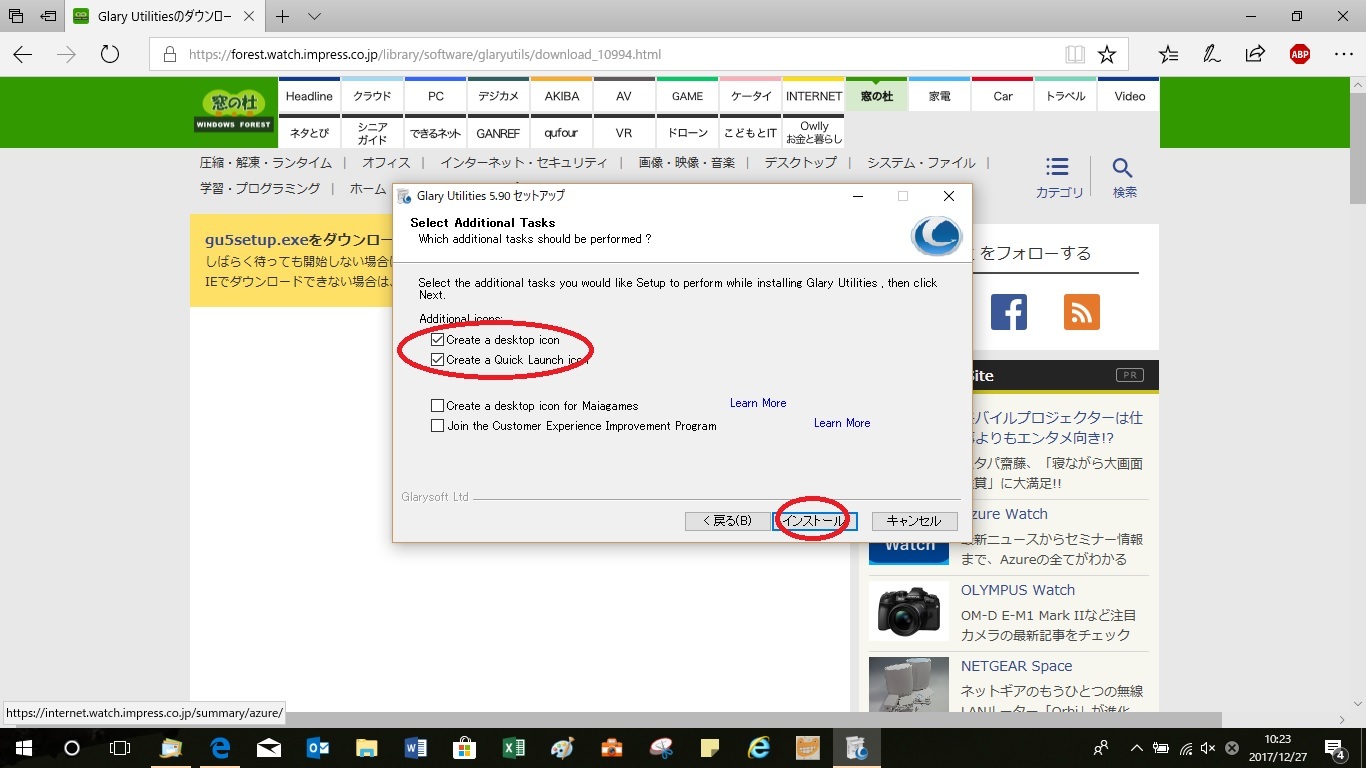
Task: Open the システム・ファイル category link
Action: 921,162
